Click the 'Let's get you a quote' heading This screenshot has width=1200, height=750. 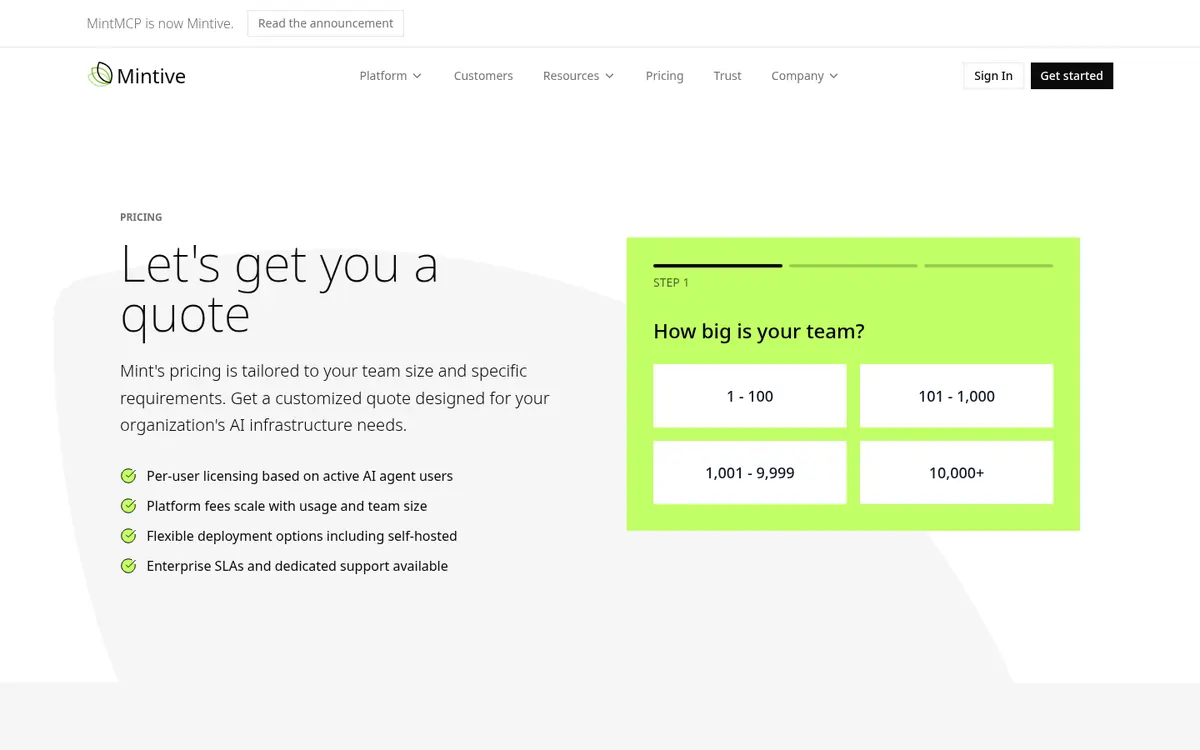point(279,289)
